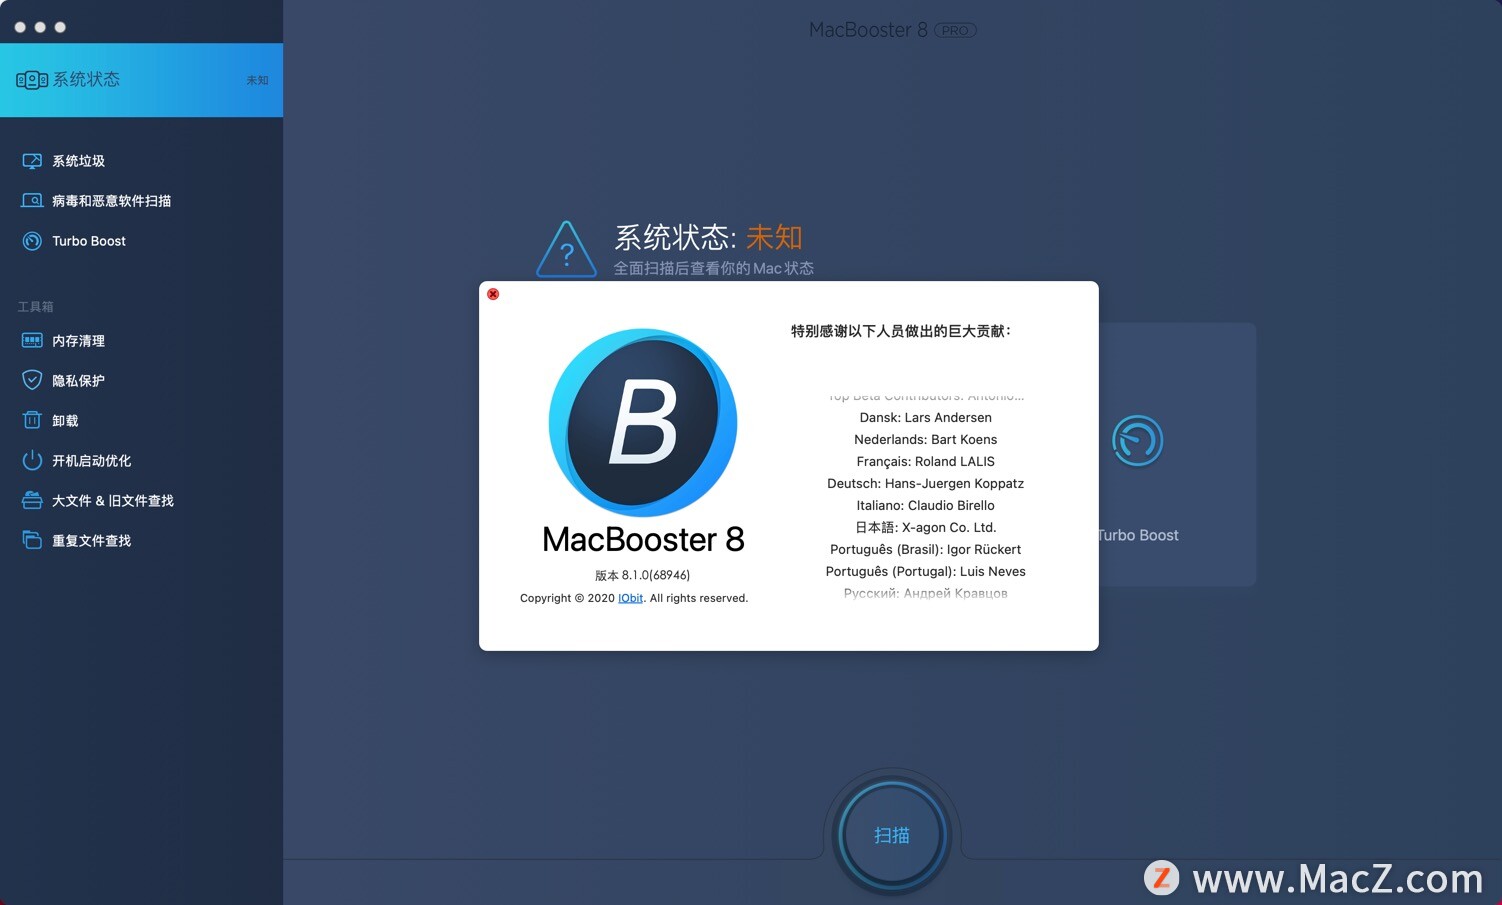Click the MacBooster 8 PRO title
This screenshot has width=1502, height=905.
[892, 29]
